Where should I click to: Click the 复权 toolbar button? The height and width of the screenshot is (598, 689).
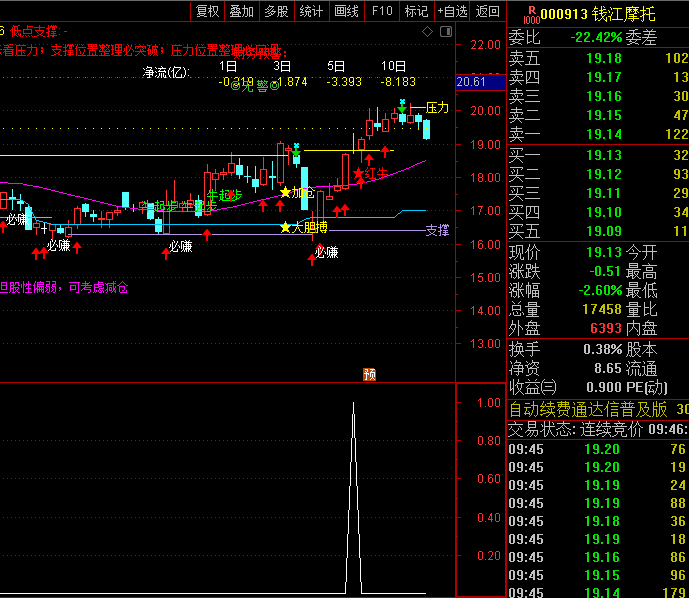coord(207,11)
